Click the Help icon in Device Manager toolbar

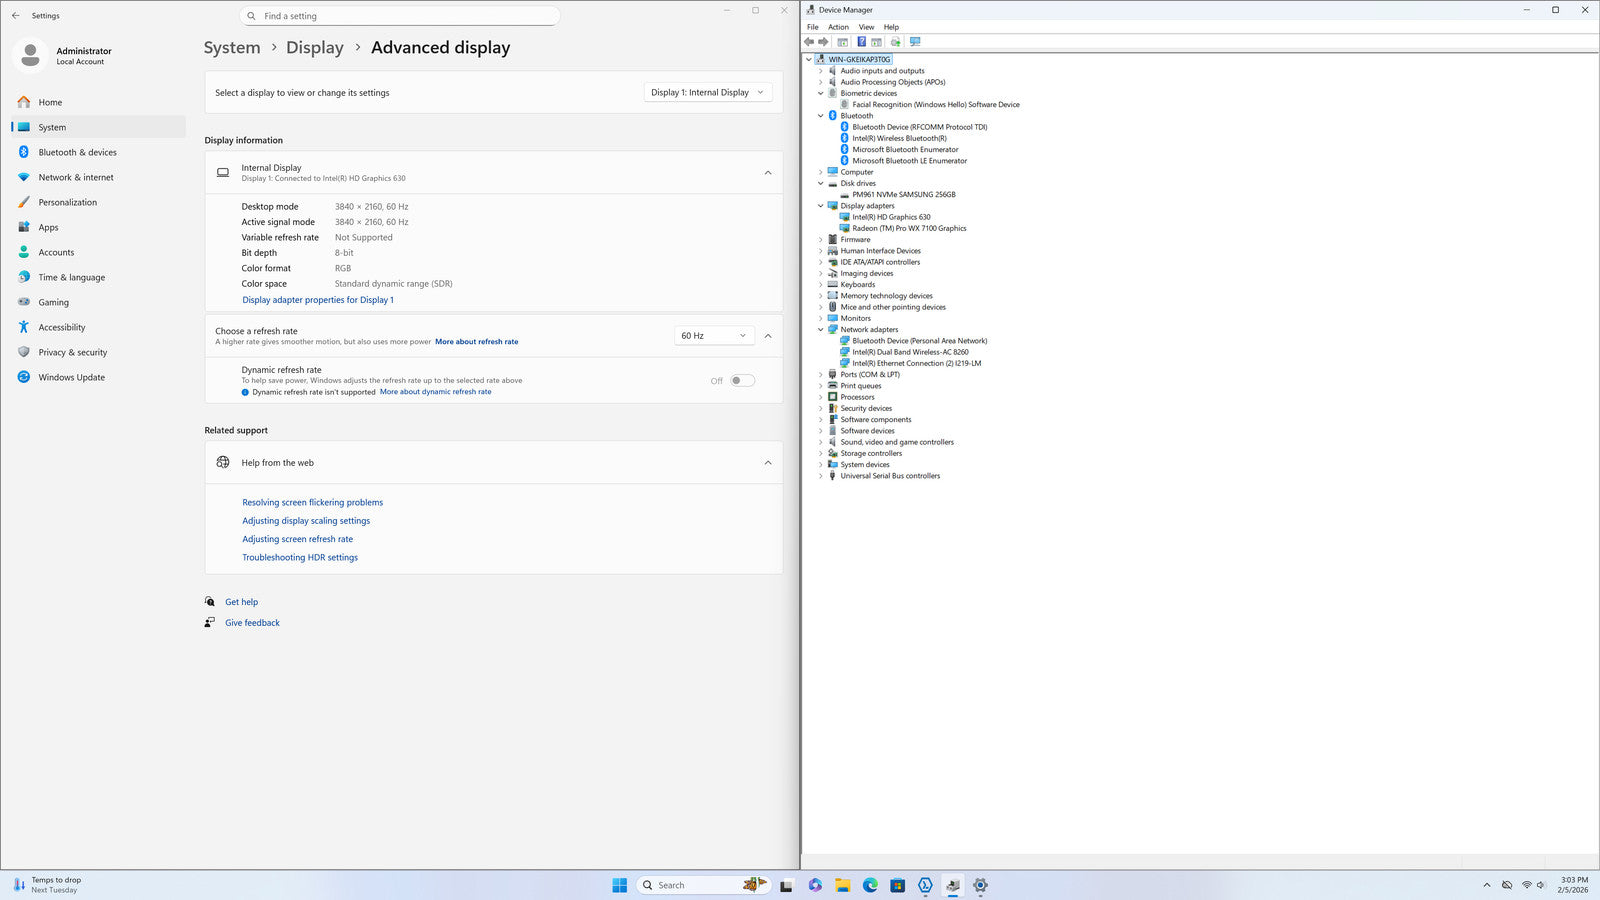tap(861, 42)
